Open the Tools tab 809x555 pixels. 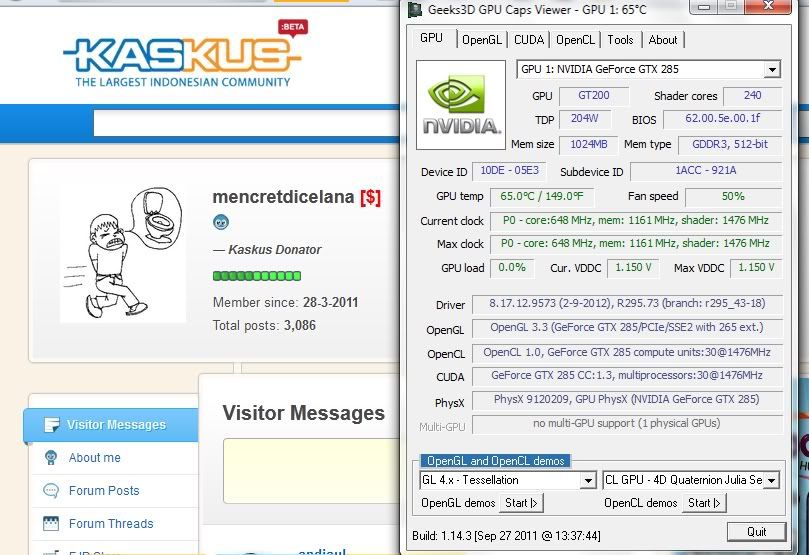(620, 40)
